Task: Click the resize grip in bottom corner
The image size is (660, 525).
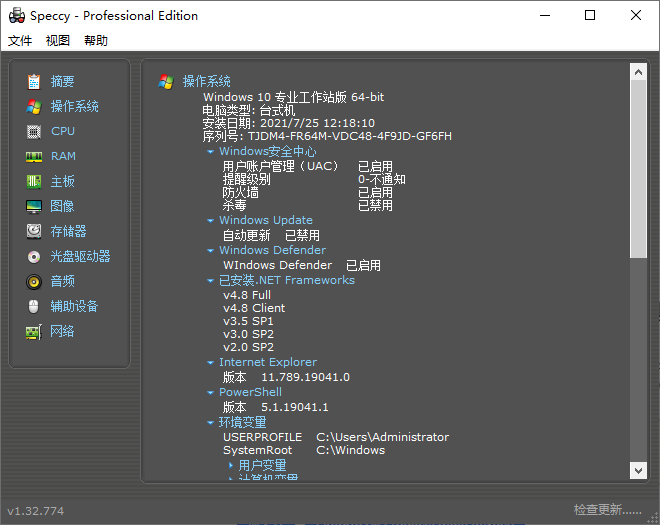Action: (654, 519)
